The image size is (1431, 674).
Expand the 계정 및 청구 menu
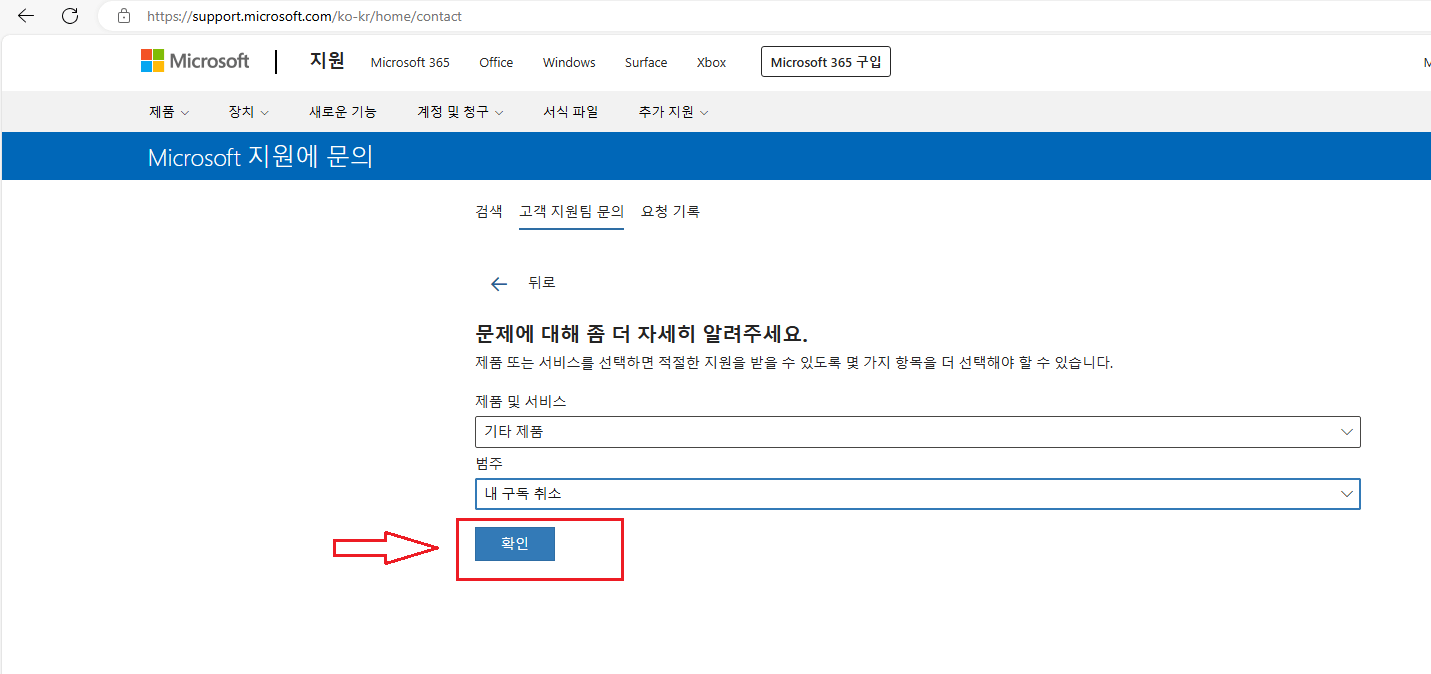[460, 112]
